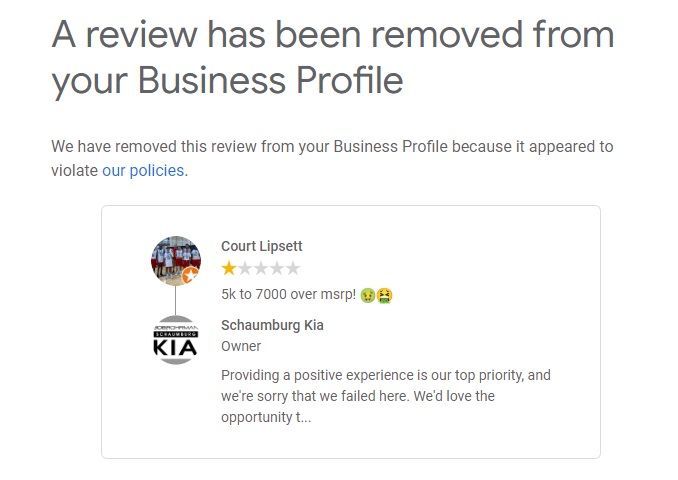Click the Schaumburg Kia logo
Viewport: 678px width, 480px height.
pos(175,340)
